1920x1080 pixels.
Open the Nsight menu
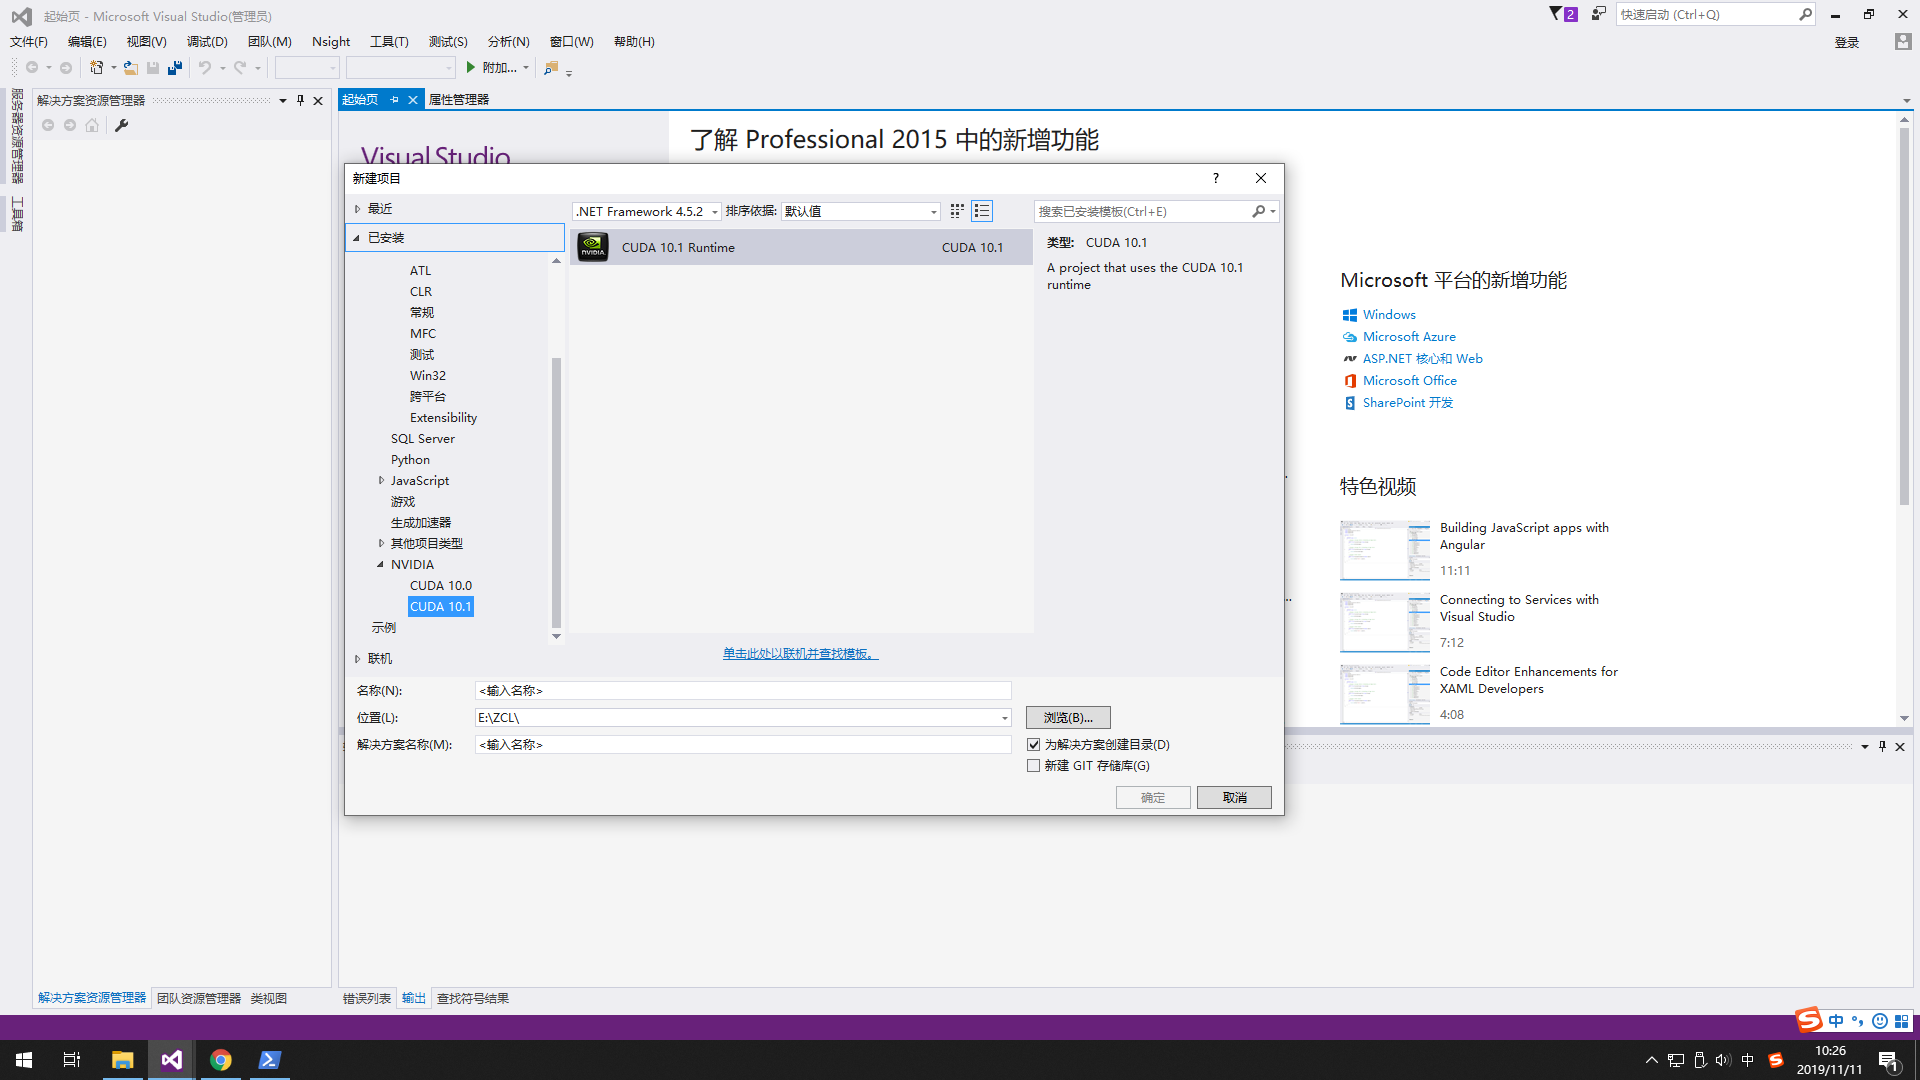point(331,41)
